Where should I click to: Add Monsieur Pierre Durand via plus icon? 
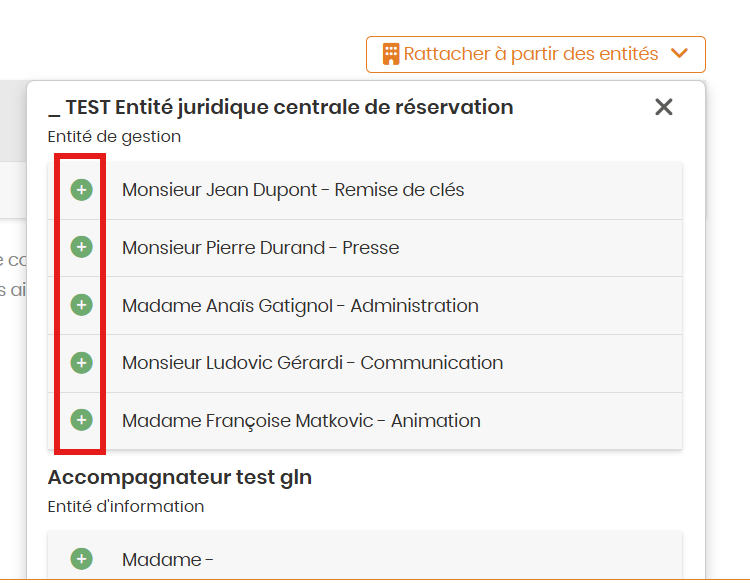coord(82,247)
